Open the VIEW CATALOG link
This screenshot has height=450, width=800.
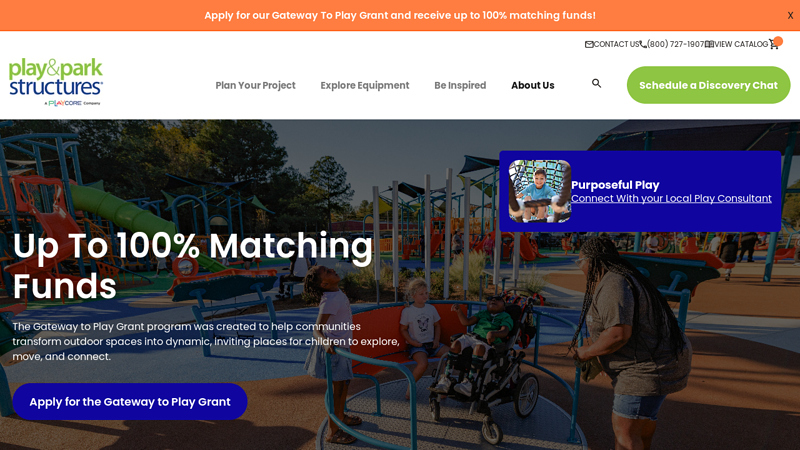(741, 44)
